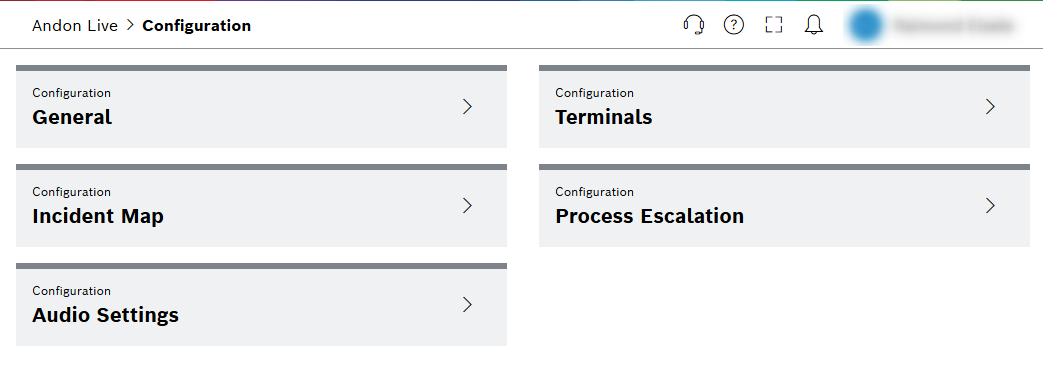Select the Configuration breadcrumb title
Image resolution: width=1043 pixels, height=368 pixels.
click(197, 26)
